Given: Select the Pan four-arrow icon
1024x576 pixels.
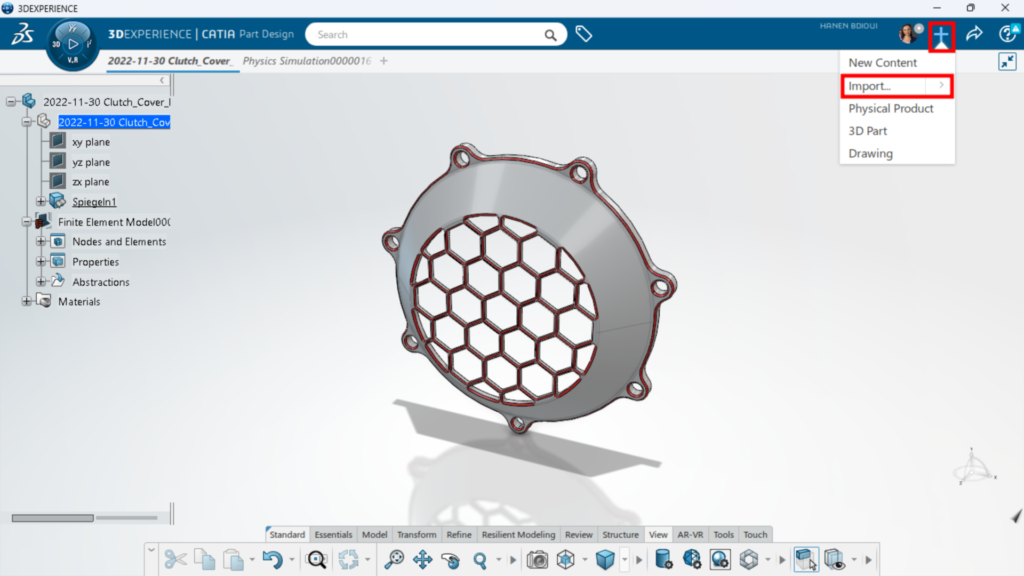Looking at the screenshot, I should pyautogui.click(x=423, y=560).
